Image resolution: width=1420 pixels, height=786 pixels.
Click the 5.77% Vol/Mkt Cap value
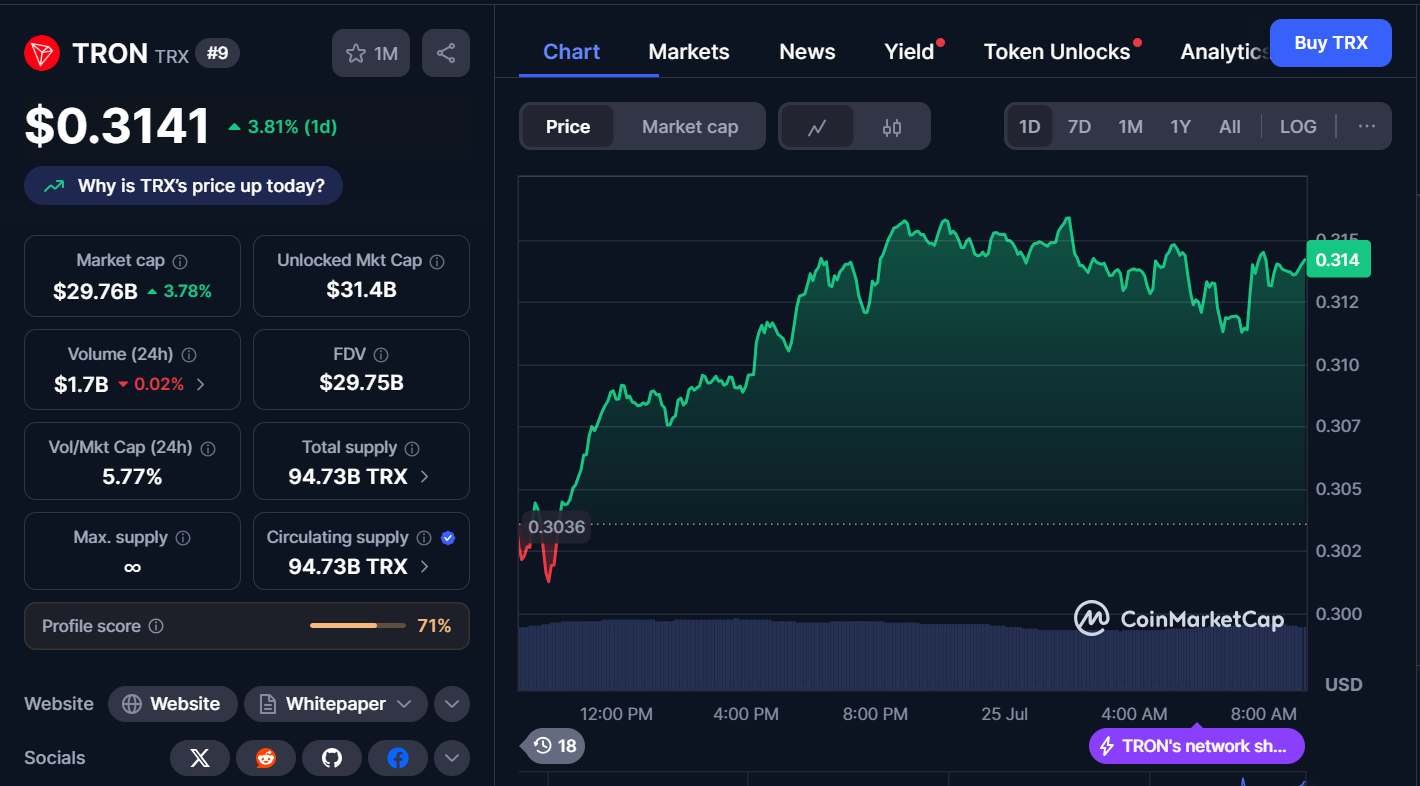[x=132, y=477]
